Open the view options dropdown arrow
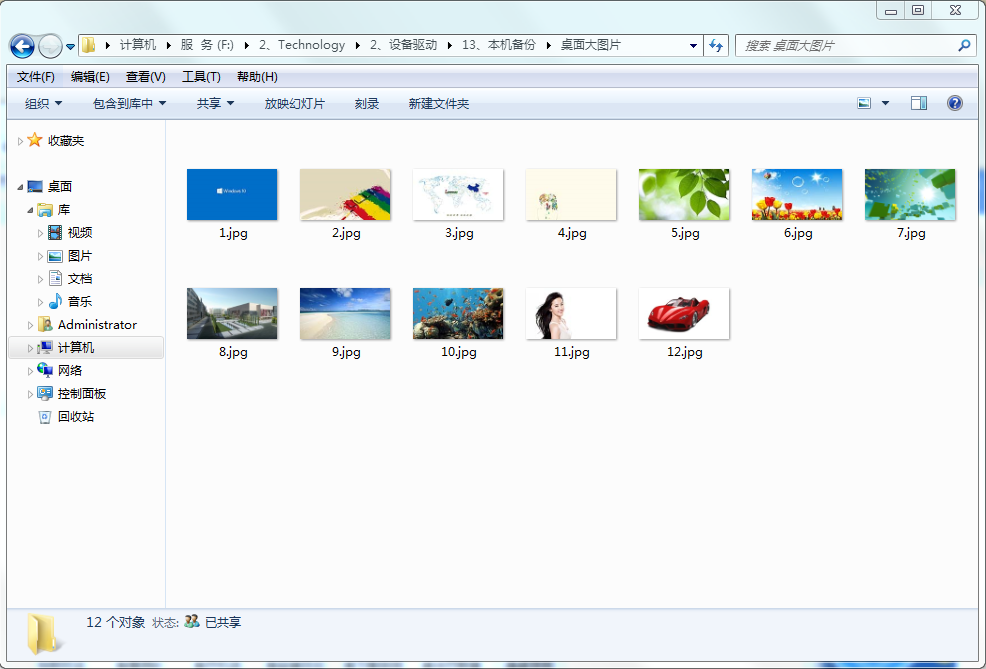This screenshot has width=986, height=669. point(885,103)
